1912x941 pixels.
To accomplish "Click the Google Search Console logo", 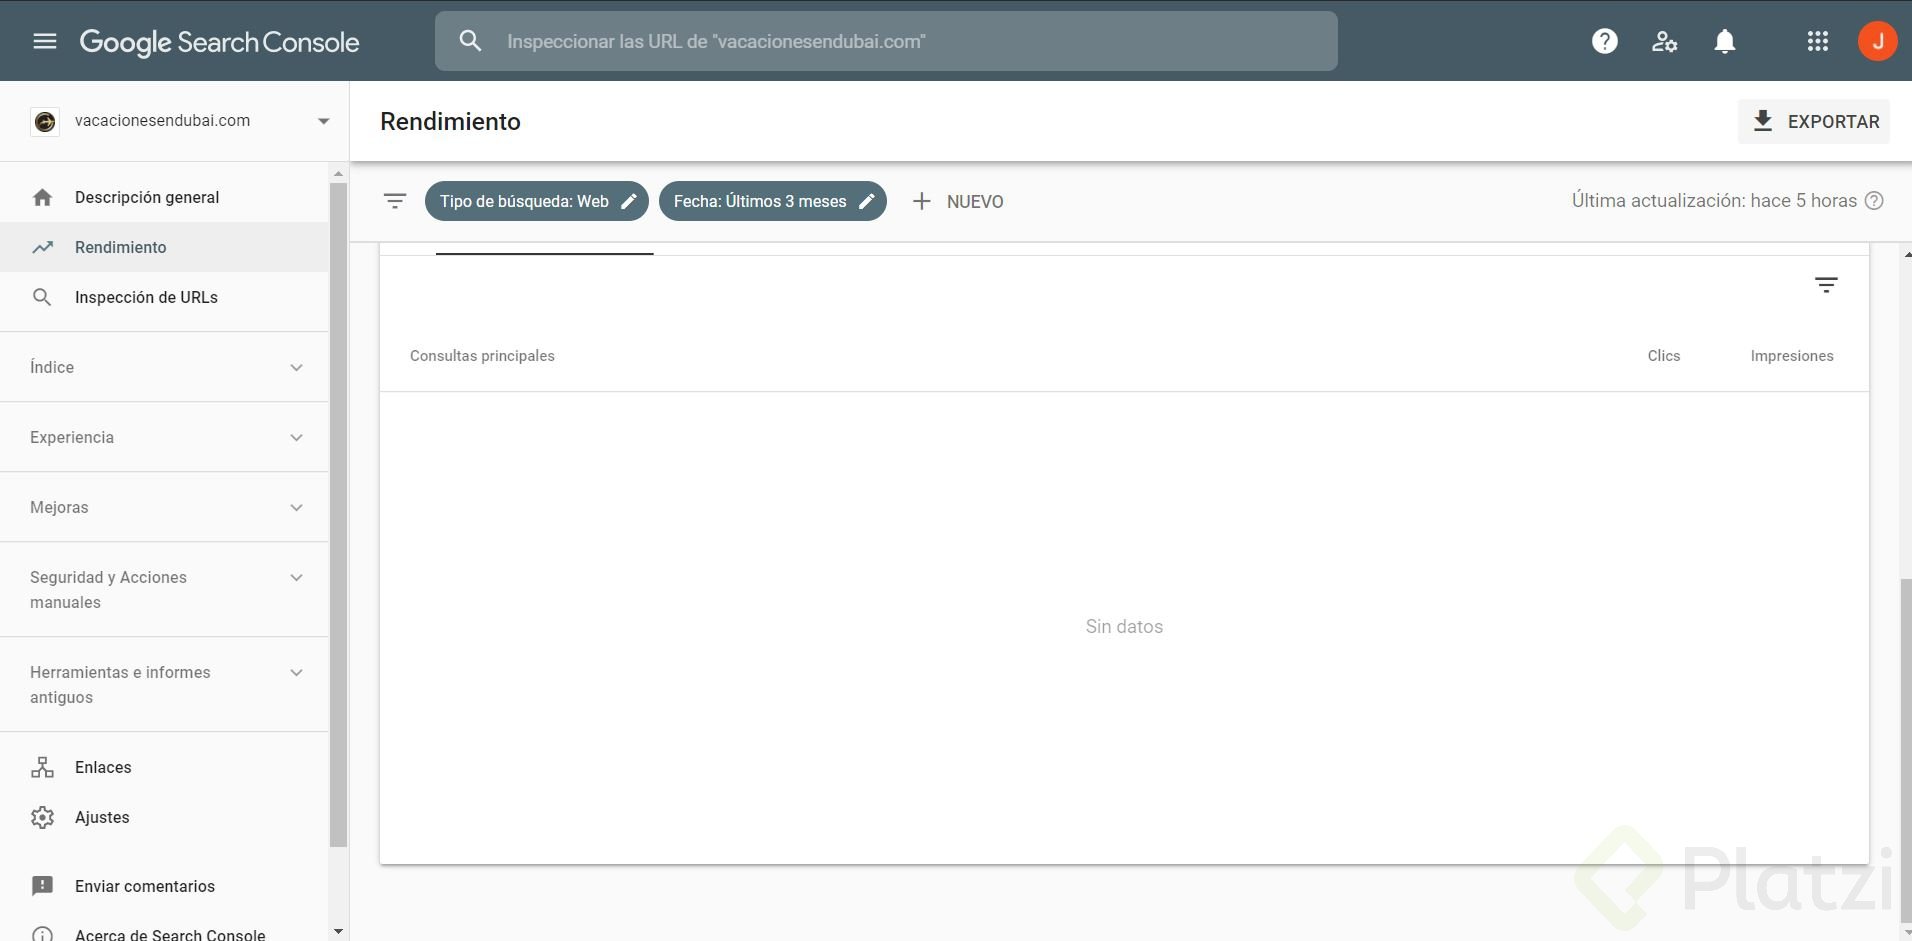I will click(x=220, y=41).
